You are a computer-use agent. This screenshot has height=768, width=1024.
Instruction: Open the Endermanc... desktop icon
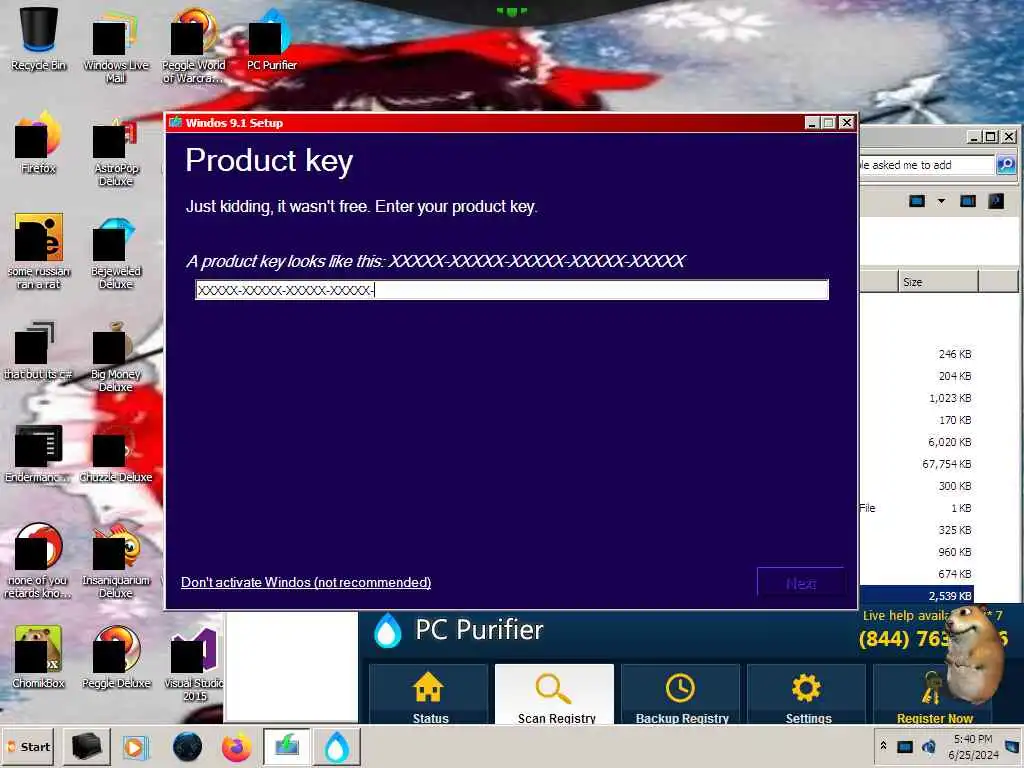[38, 453]
